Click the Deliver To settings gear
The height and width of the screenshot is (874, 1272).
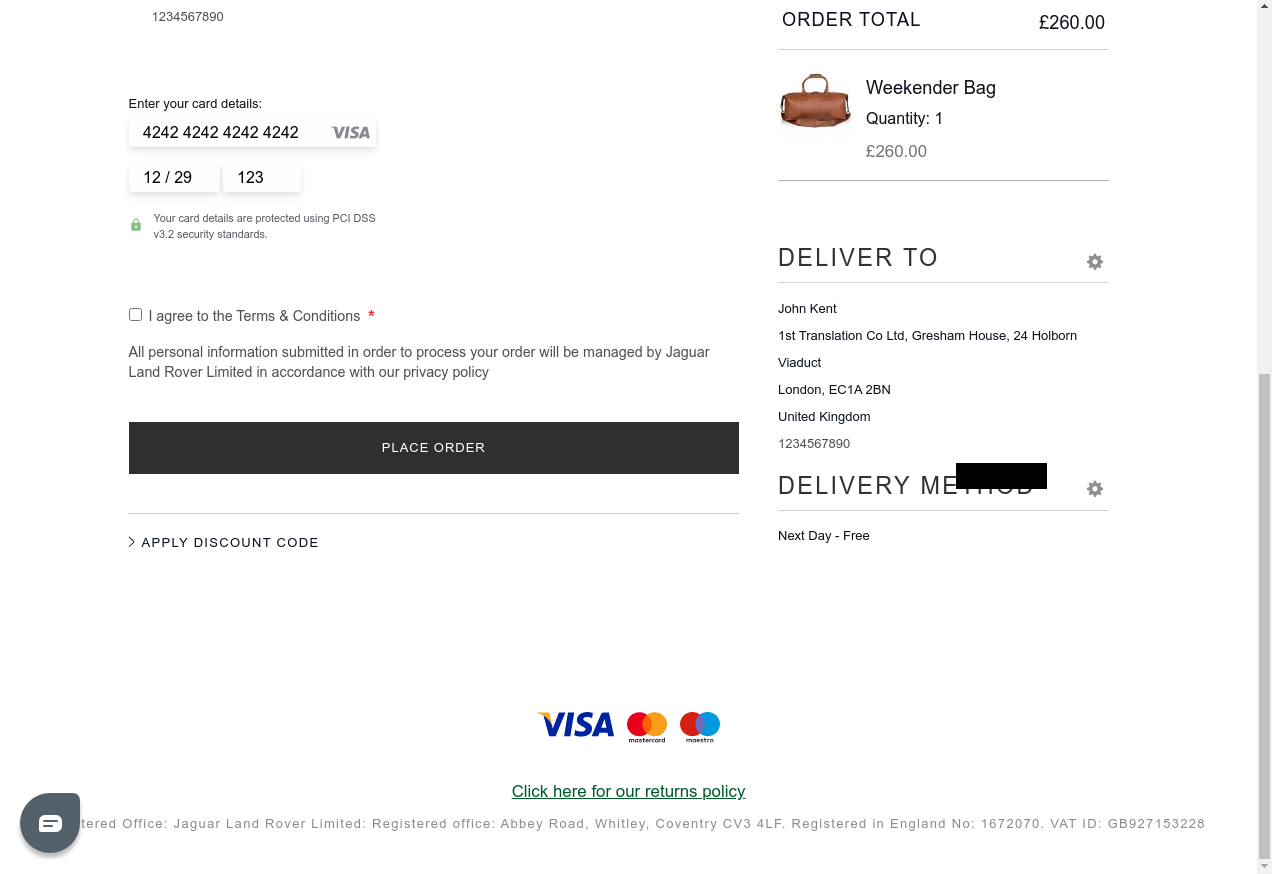[x=1095, y=262]
